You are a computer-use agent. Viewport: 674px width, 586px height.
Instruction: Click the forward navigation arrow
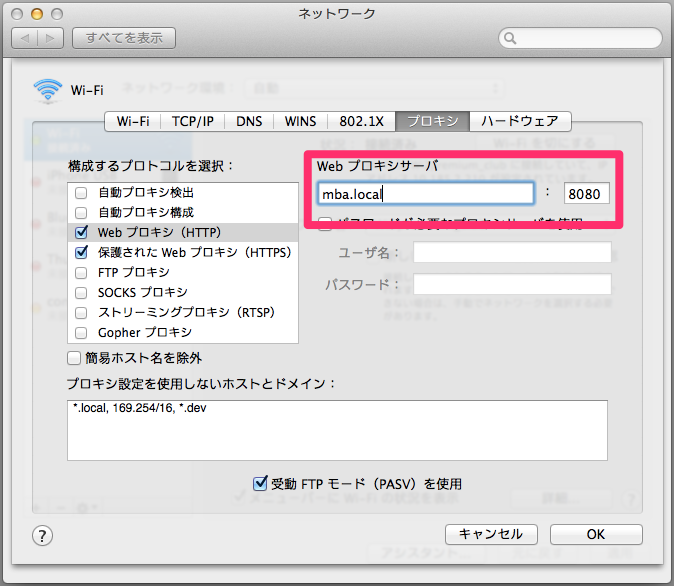pyautogui.click(x=51, y=38)
